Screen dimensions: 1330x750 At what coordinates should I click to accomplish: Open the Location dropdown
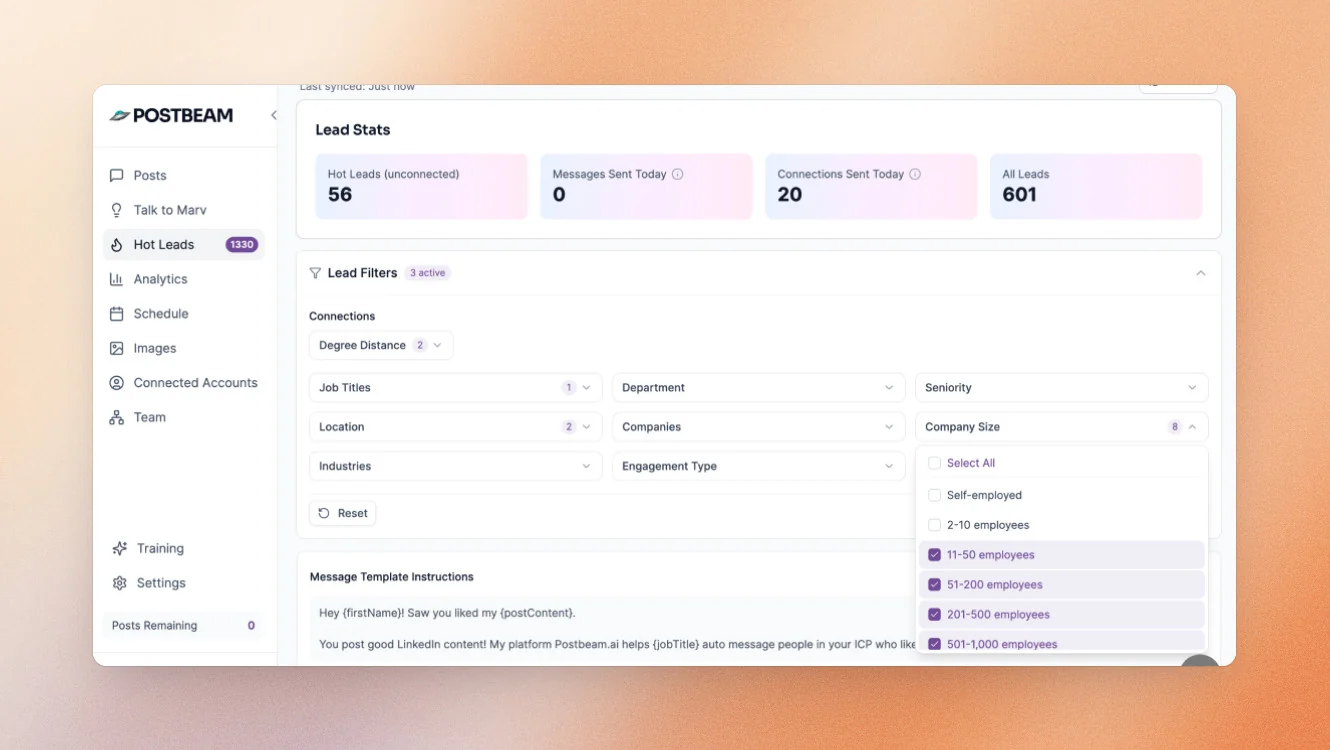[x=456, y=427]
